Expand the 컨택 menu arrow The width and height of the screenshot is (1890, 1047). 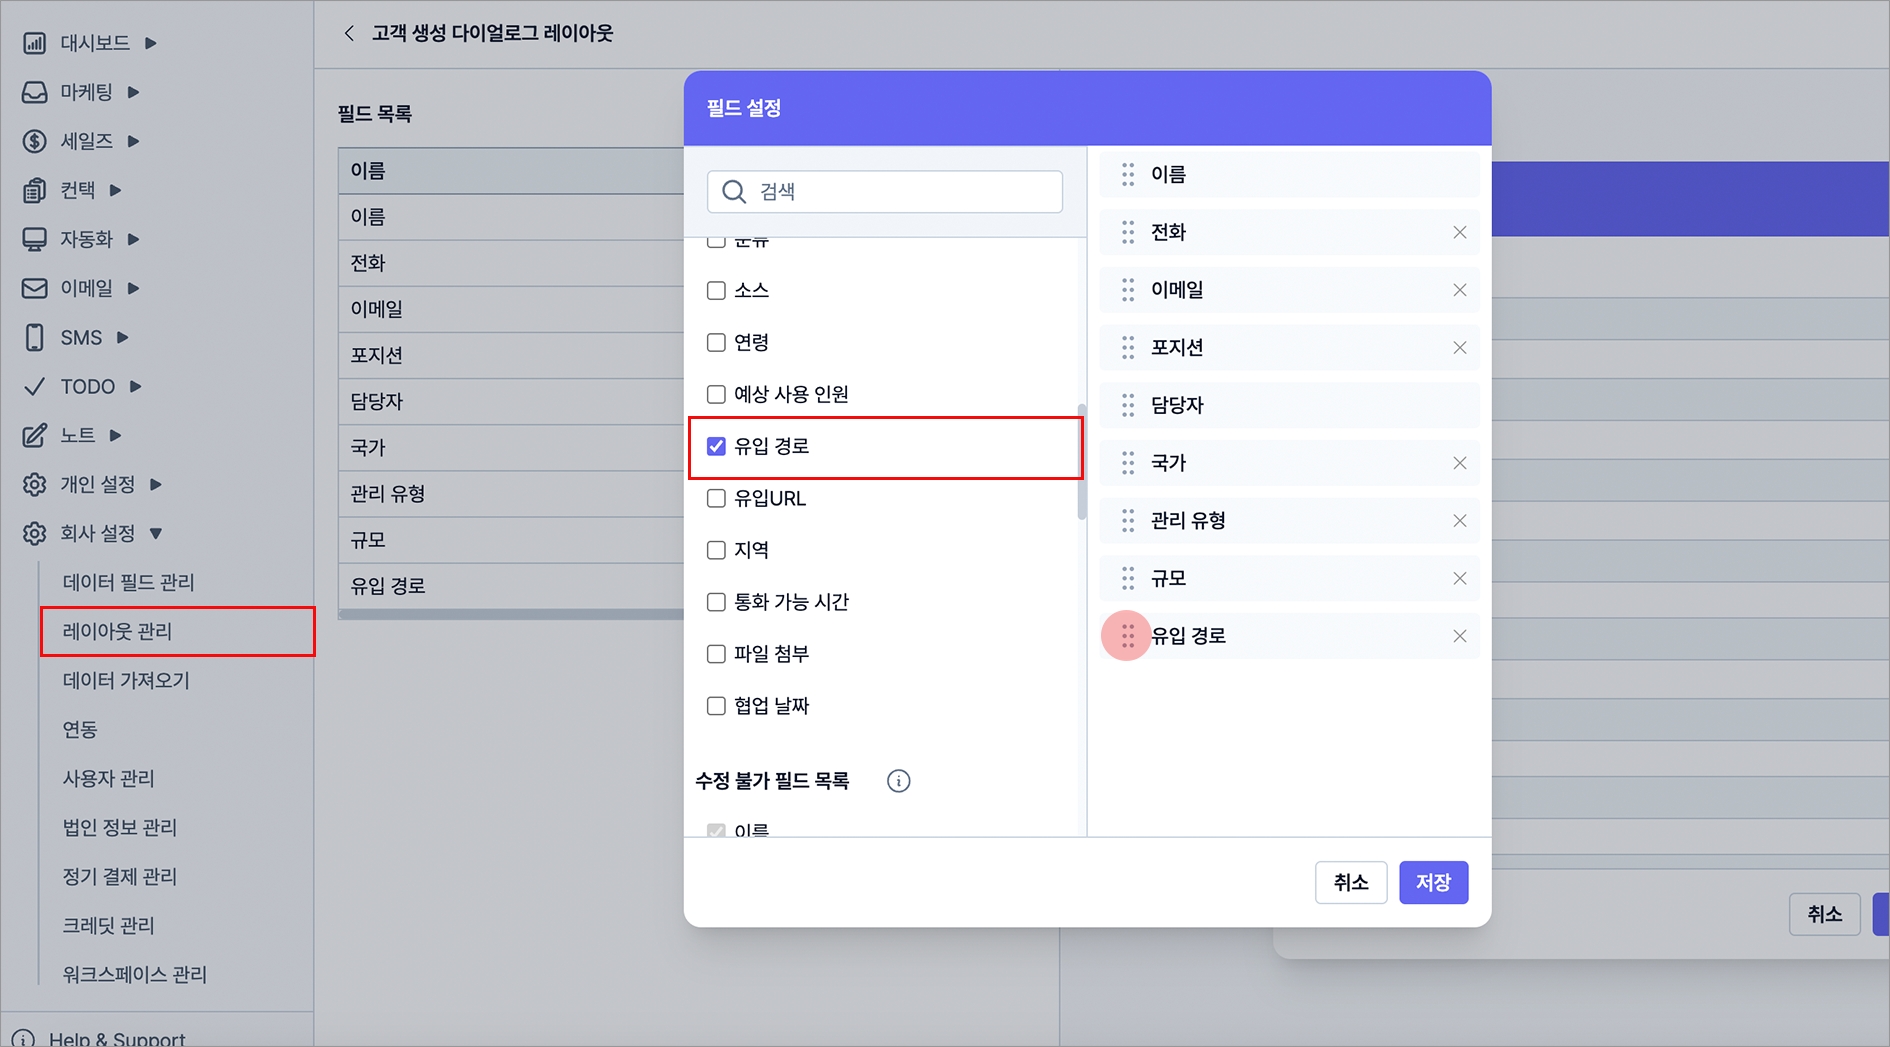[x=115, y=190]
